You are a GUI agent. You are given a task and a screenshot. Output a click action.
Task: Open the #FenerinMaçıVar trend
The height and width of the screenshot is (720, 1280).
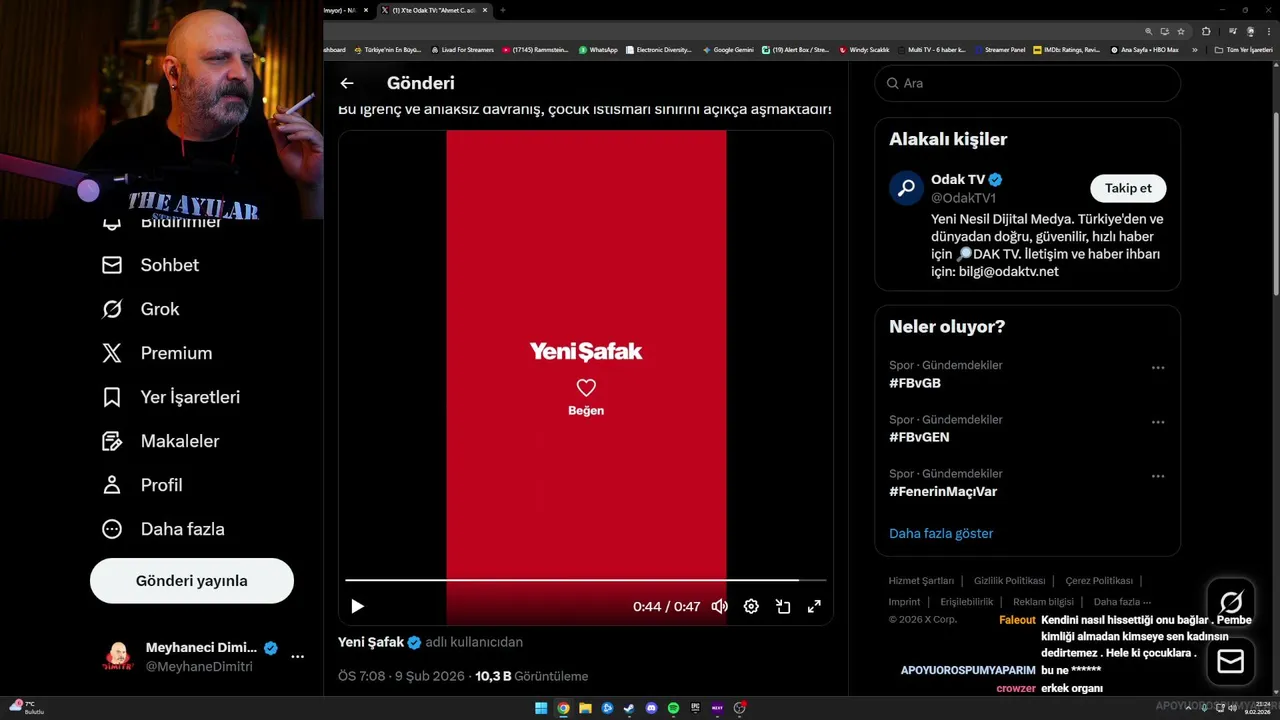[x=943, y=491]
